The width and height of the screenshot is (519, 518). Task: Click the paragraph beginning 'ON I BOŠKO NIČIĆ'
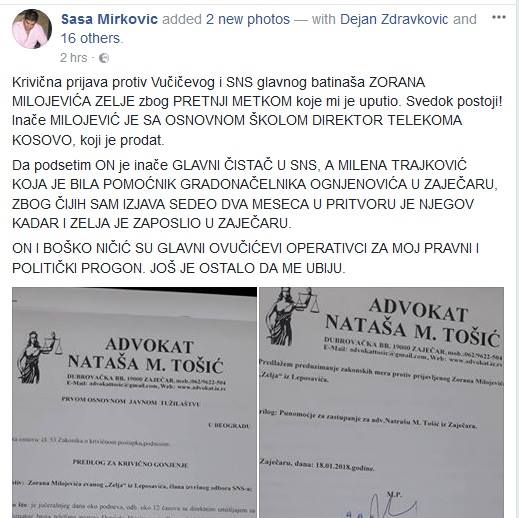click(x=246, y=258)
